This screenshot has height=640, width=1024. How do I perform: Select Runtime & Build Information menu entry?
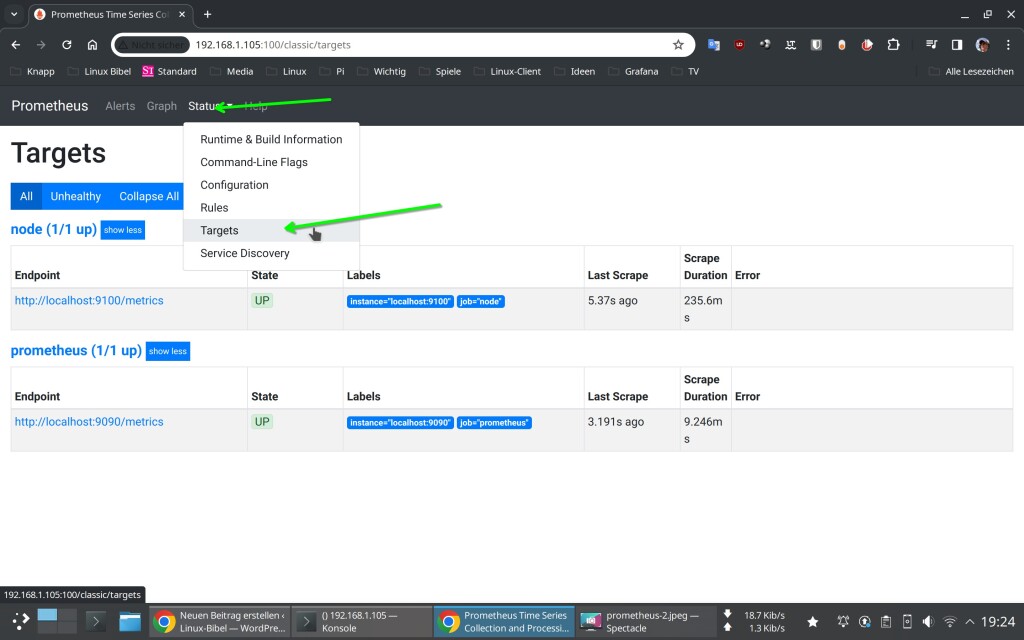point(271,139)
